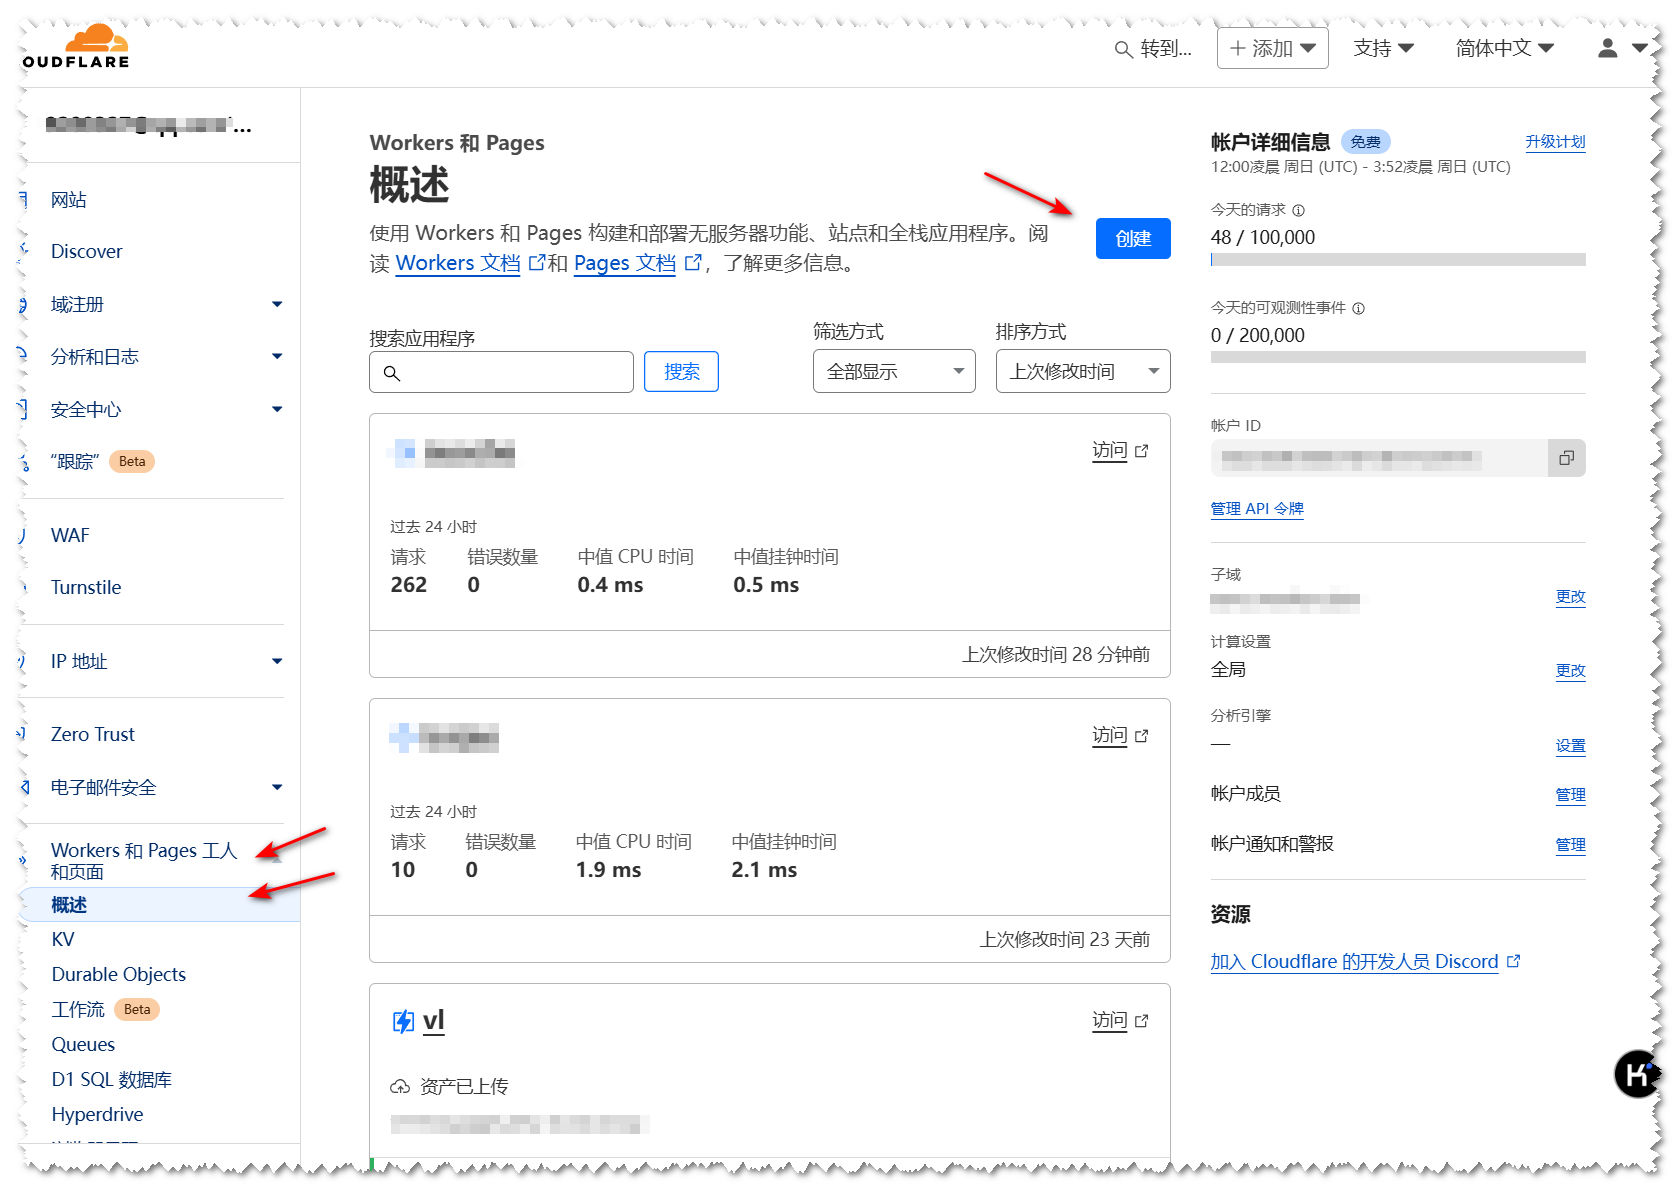Open the vl application name
The image size is (1679, 1190).
click(434, 1021)
